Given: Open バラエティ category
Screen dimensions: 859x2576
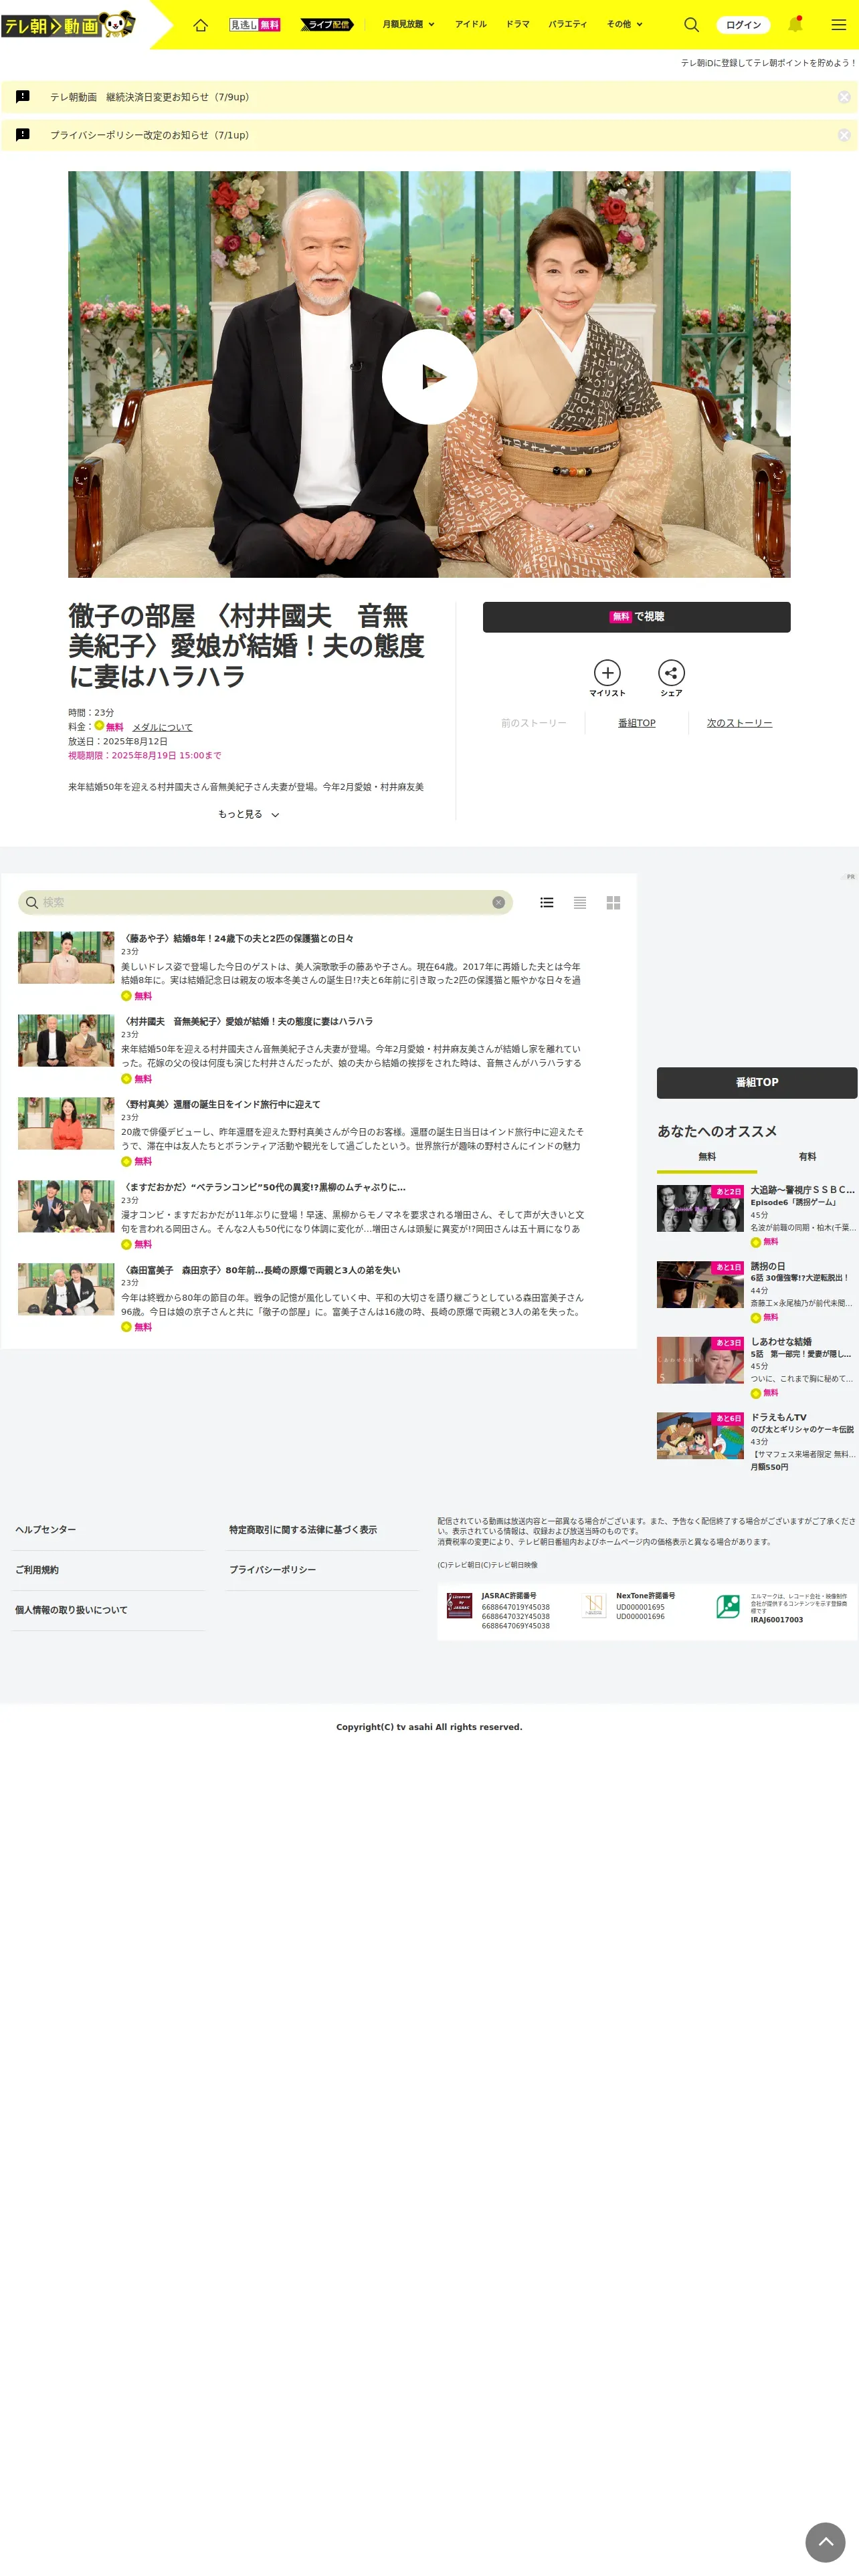Looking at the screenshot, I should point(568,25).
